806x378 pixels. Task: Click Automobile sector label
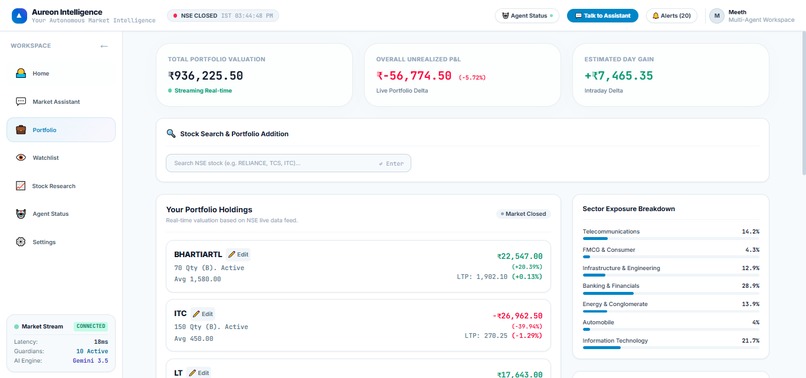point(598,322)
